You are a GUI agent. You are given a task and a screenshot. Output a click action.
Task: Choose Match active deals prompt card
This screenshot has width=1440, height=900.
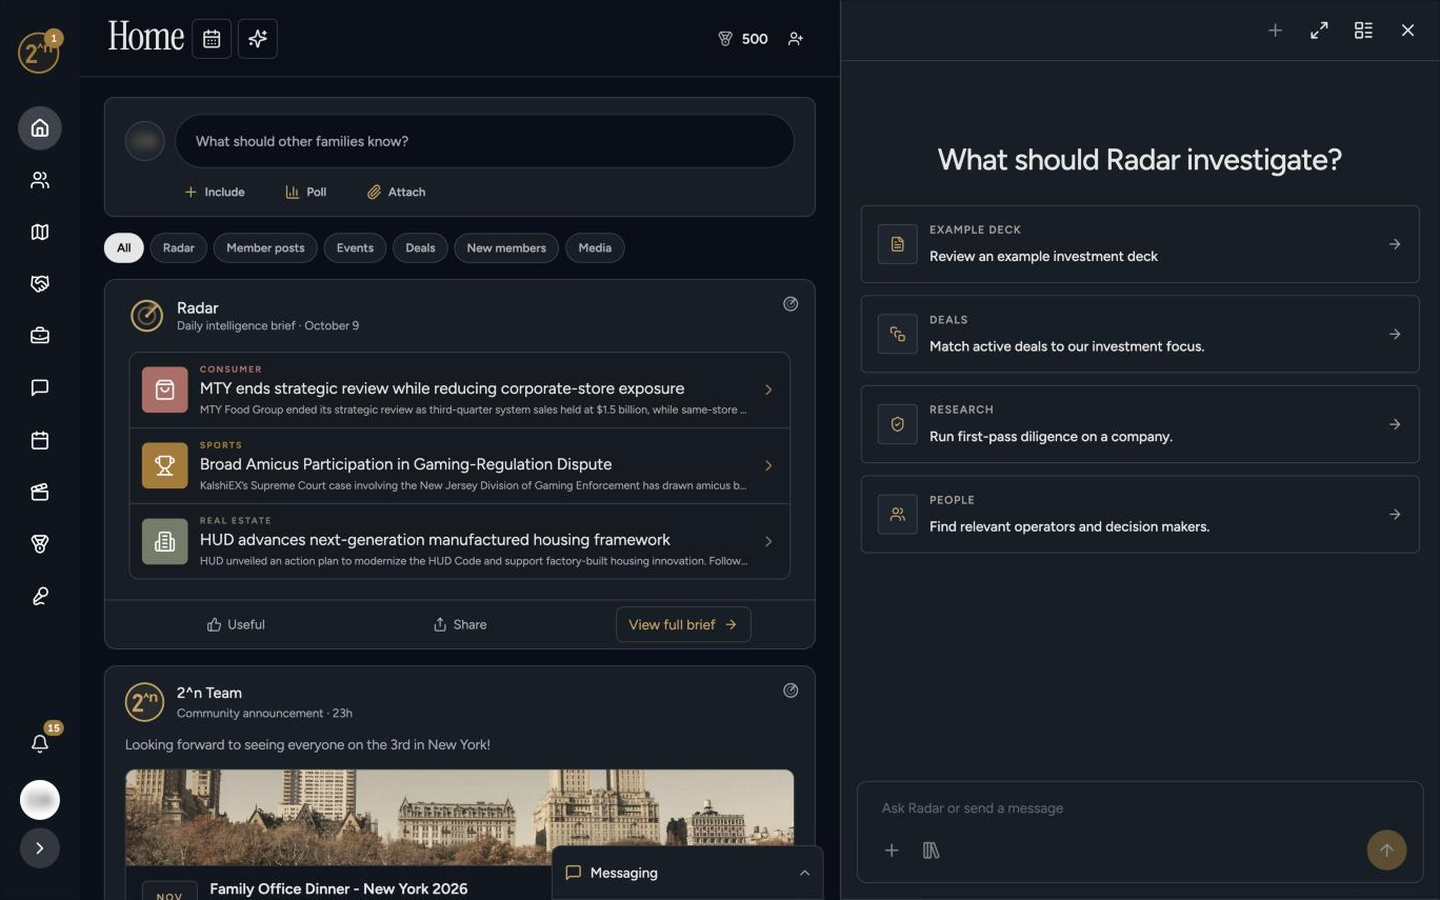1140,334
